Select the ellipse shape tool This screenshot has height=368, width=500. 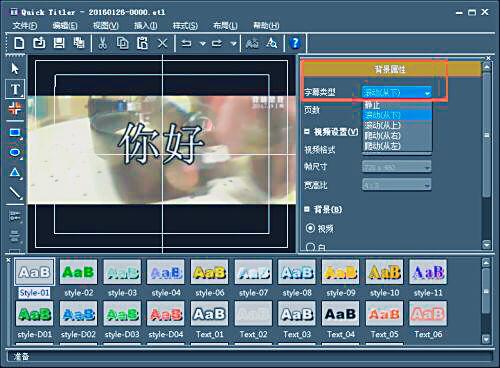(15, 153)
